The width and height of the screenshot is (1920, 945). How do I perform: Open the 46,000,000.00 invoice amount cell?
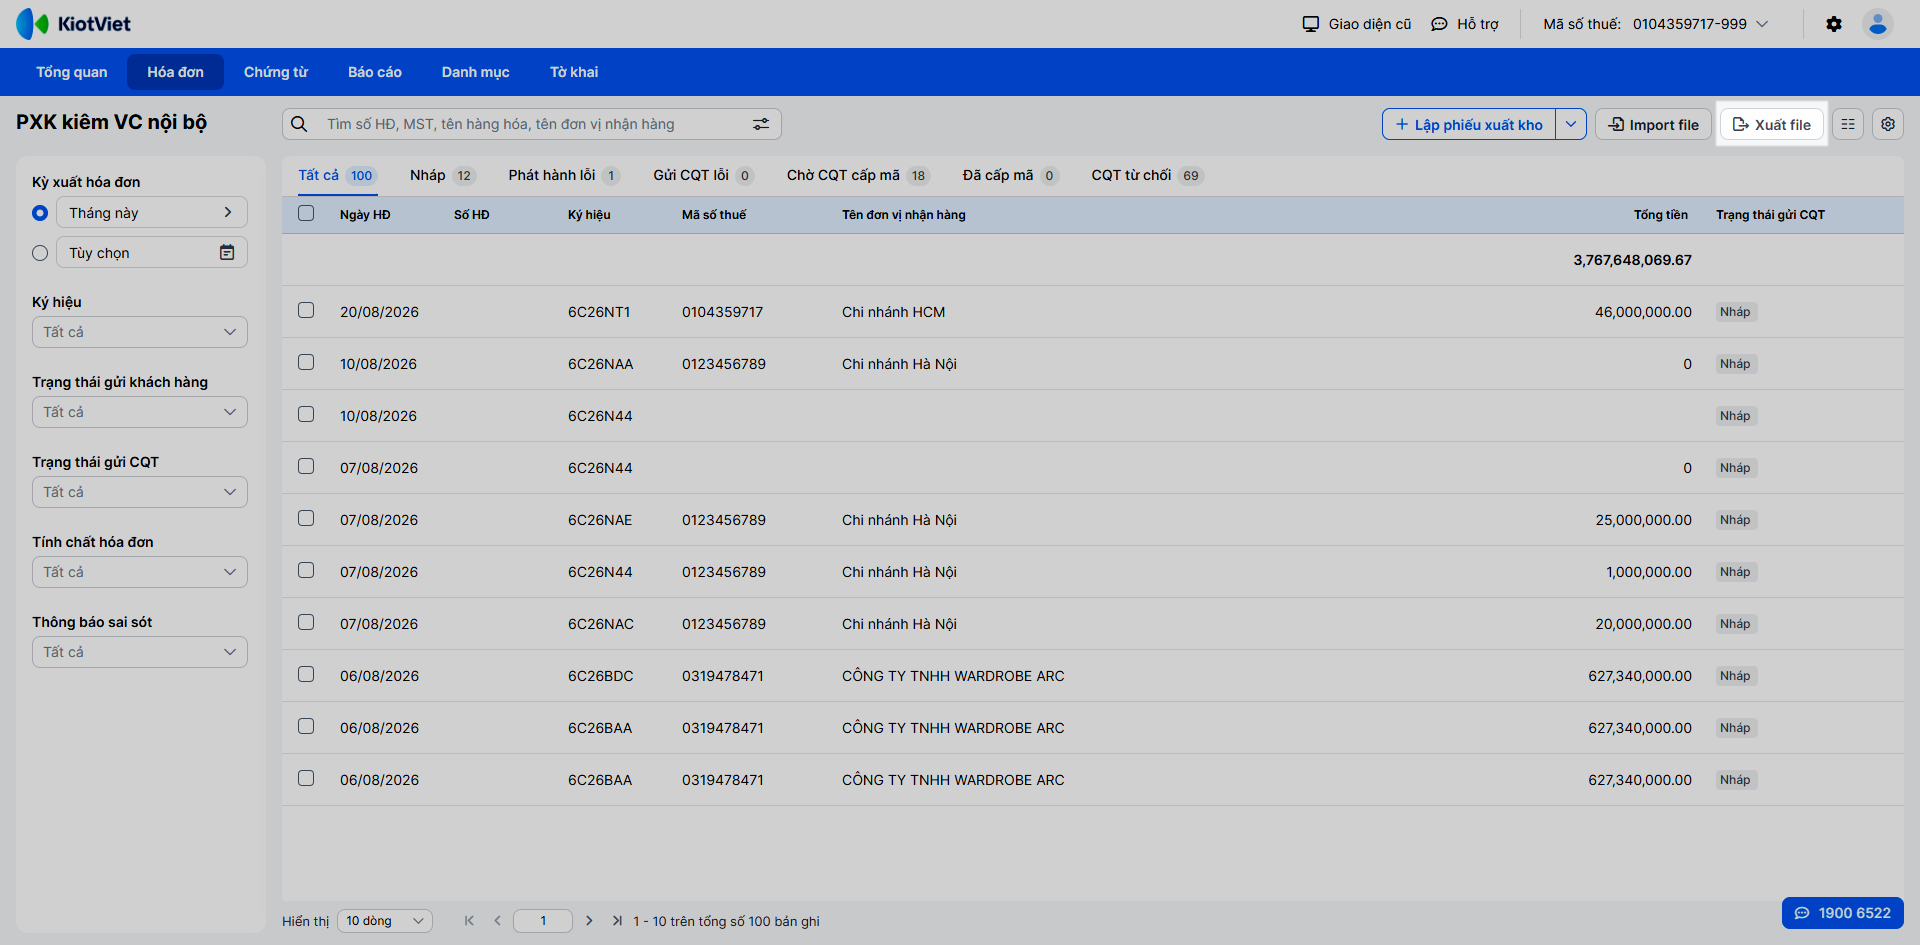click(x=1643, y=312)
